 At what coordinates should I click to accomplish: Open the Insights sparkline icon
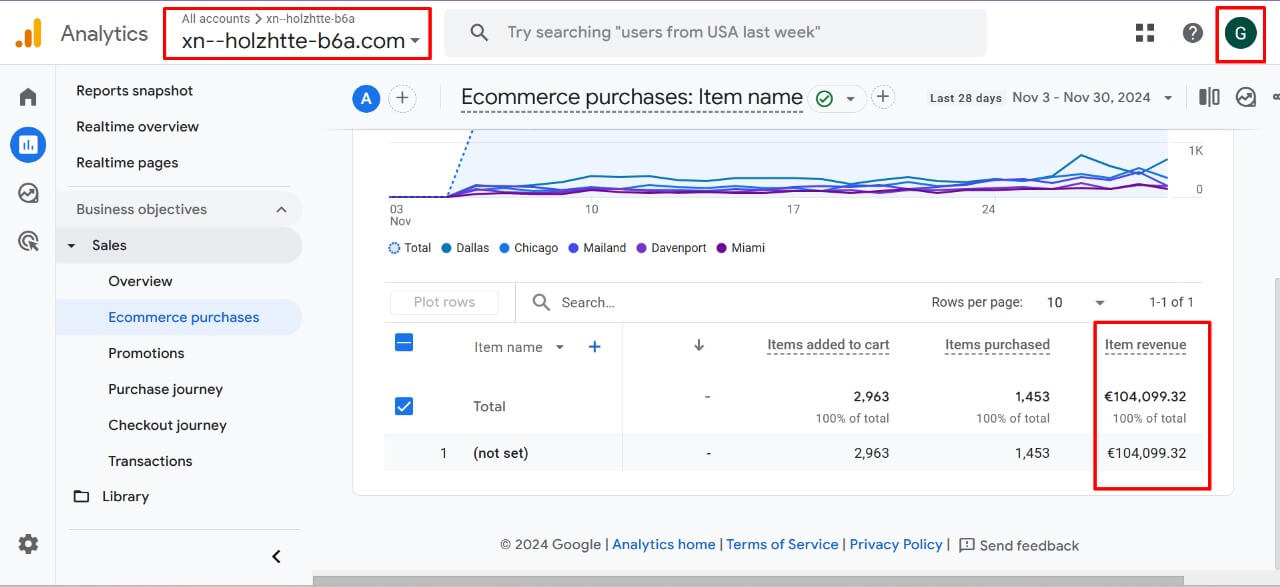coord(1246,97)
